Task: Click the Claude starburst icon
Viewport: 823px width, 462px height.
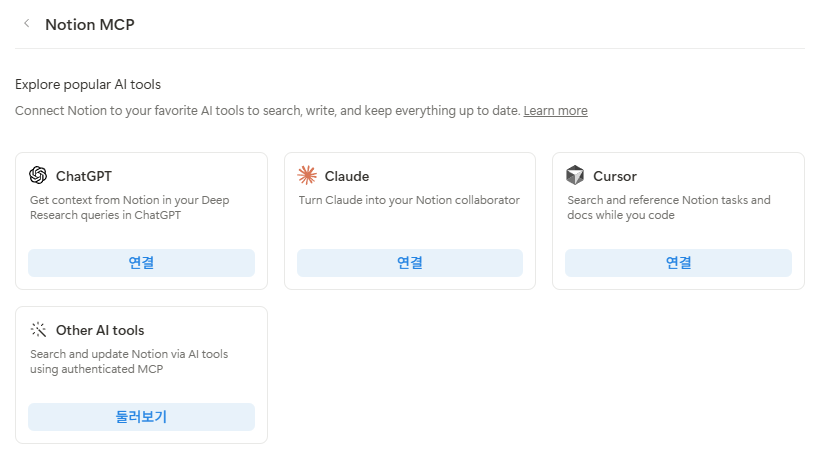Action: [307, 175]
